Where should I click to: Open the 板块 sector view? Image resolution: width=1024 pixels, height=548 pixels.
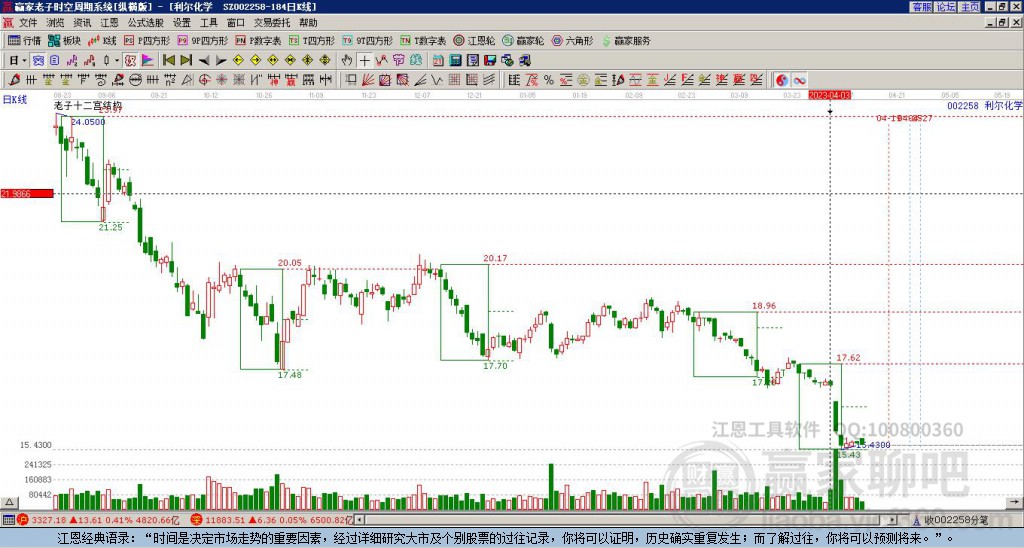coord(64,40)
